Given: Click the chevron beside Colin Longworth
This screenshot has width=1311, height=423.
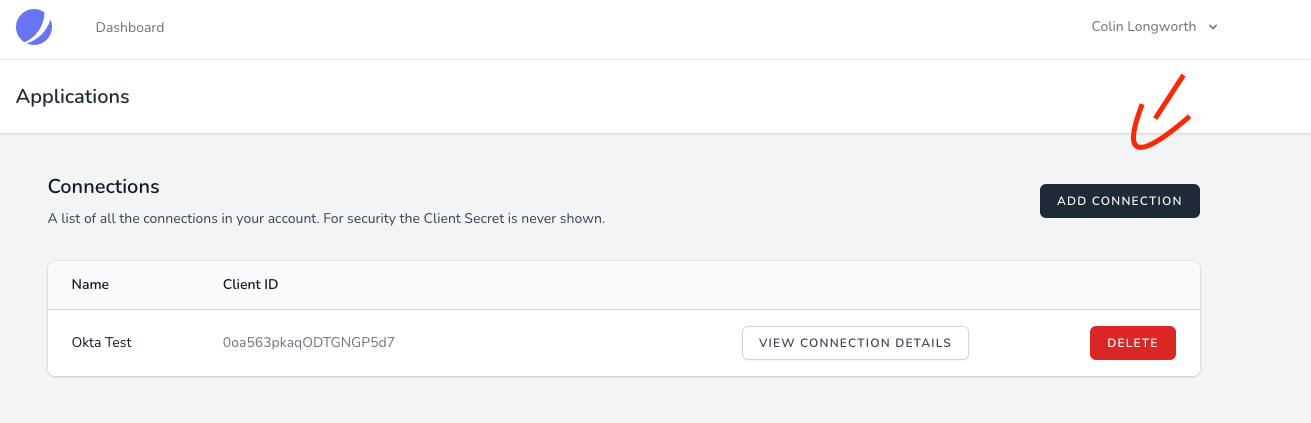Looking at the screenshot, I should point(1213,27).
